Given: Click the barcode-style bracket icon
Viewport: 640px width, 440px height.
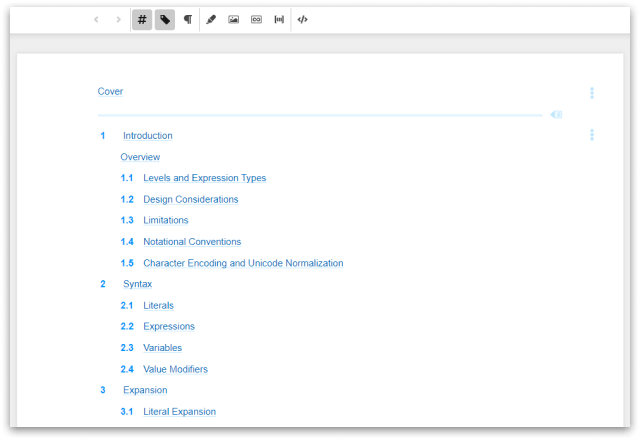Looking at the screenshot, I should click(279, 19).
